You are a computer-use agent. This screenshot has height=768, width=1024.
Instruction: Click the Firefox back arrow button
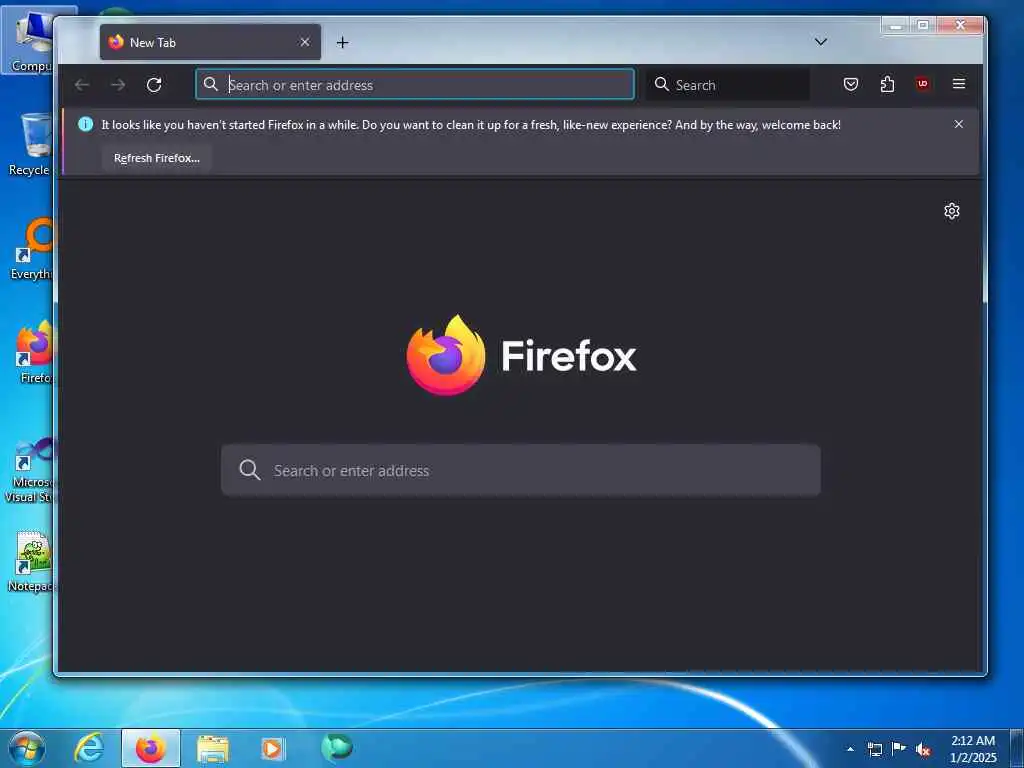pyautogui.click(x=82, y=85)
